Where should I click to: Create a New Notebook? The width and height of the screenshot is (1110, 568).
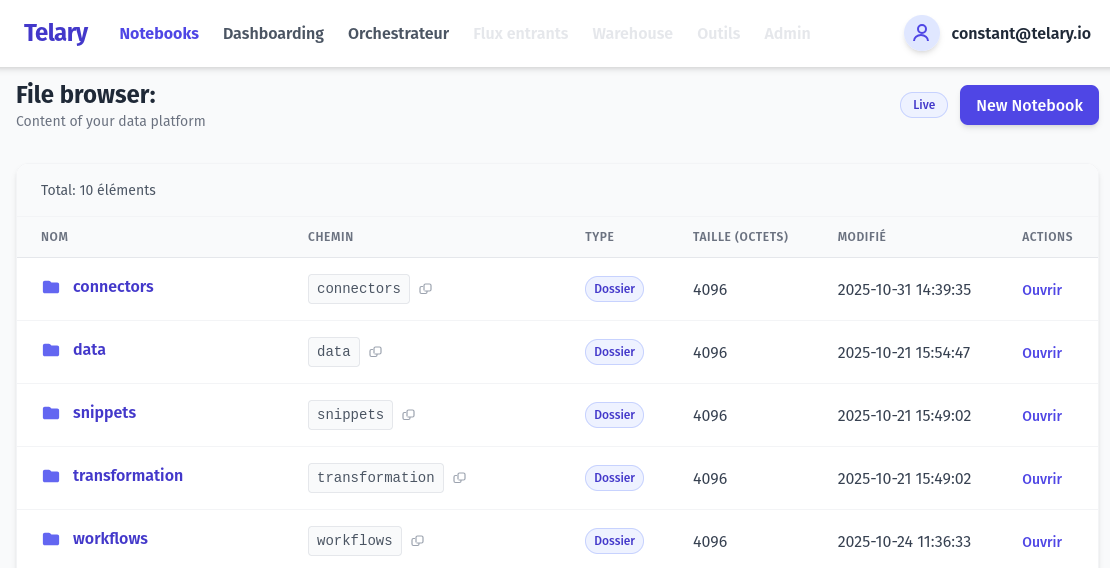[1029, 105]
